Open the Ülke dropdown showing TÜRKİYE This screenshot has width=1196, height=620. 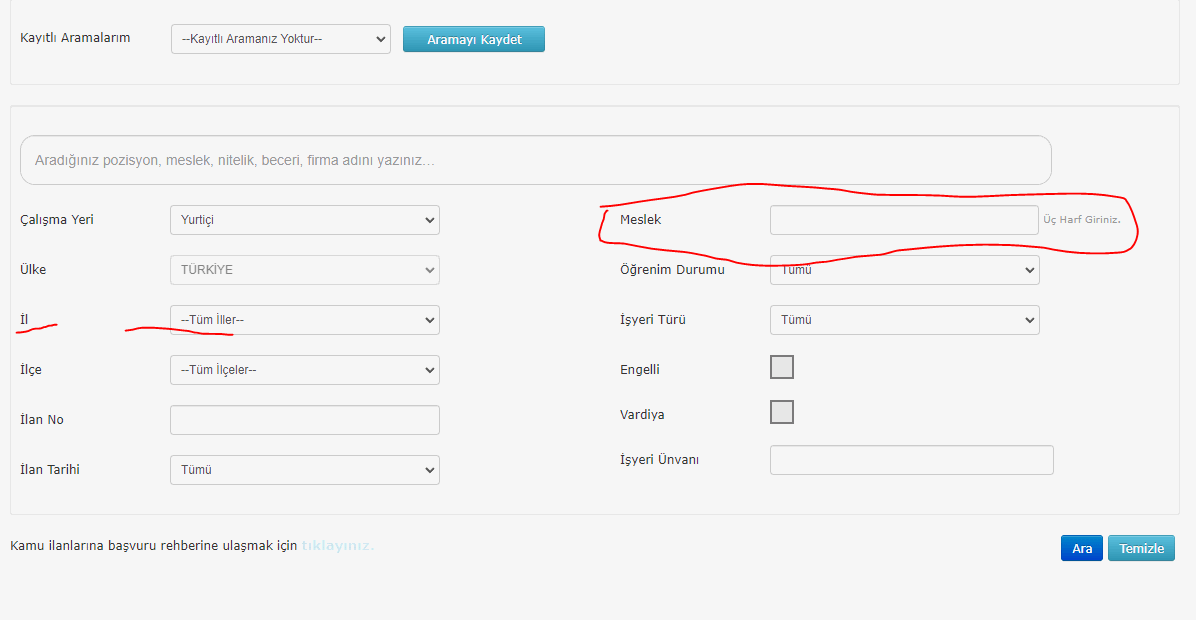click(x=304, y=270)
